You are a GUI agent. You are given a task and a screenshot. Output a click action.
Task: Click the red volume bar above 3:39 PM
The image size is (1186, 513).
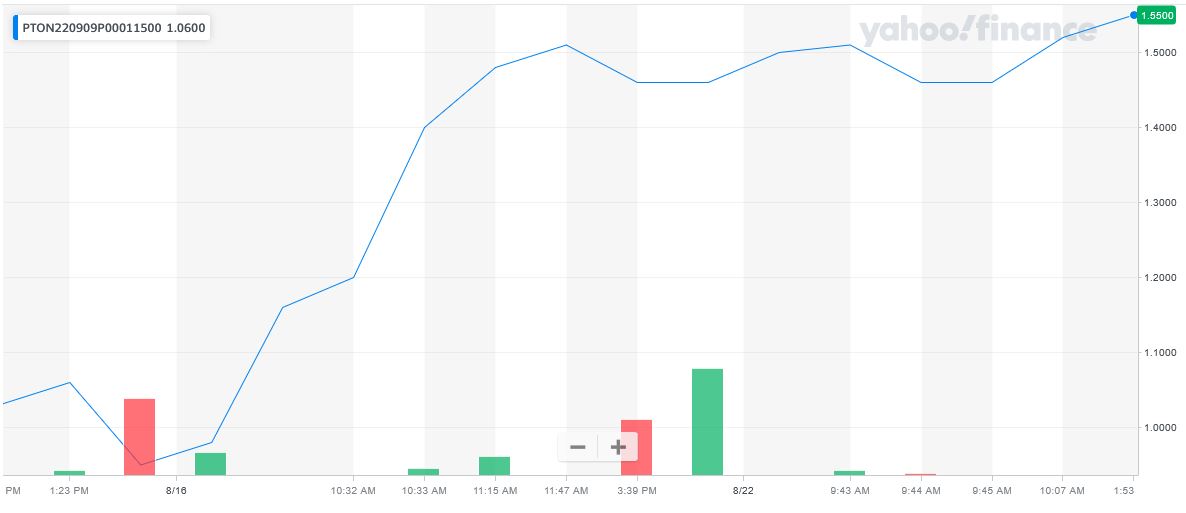636,447
